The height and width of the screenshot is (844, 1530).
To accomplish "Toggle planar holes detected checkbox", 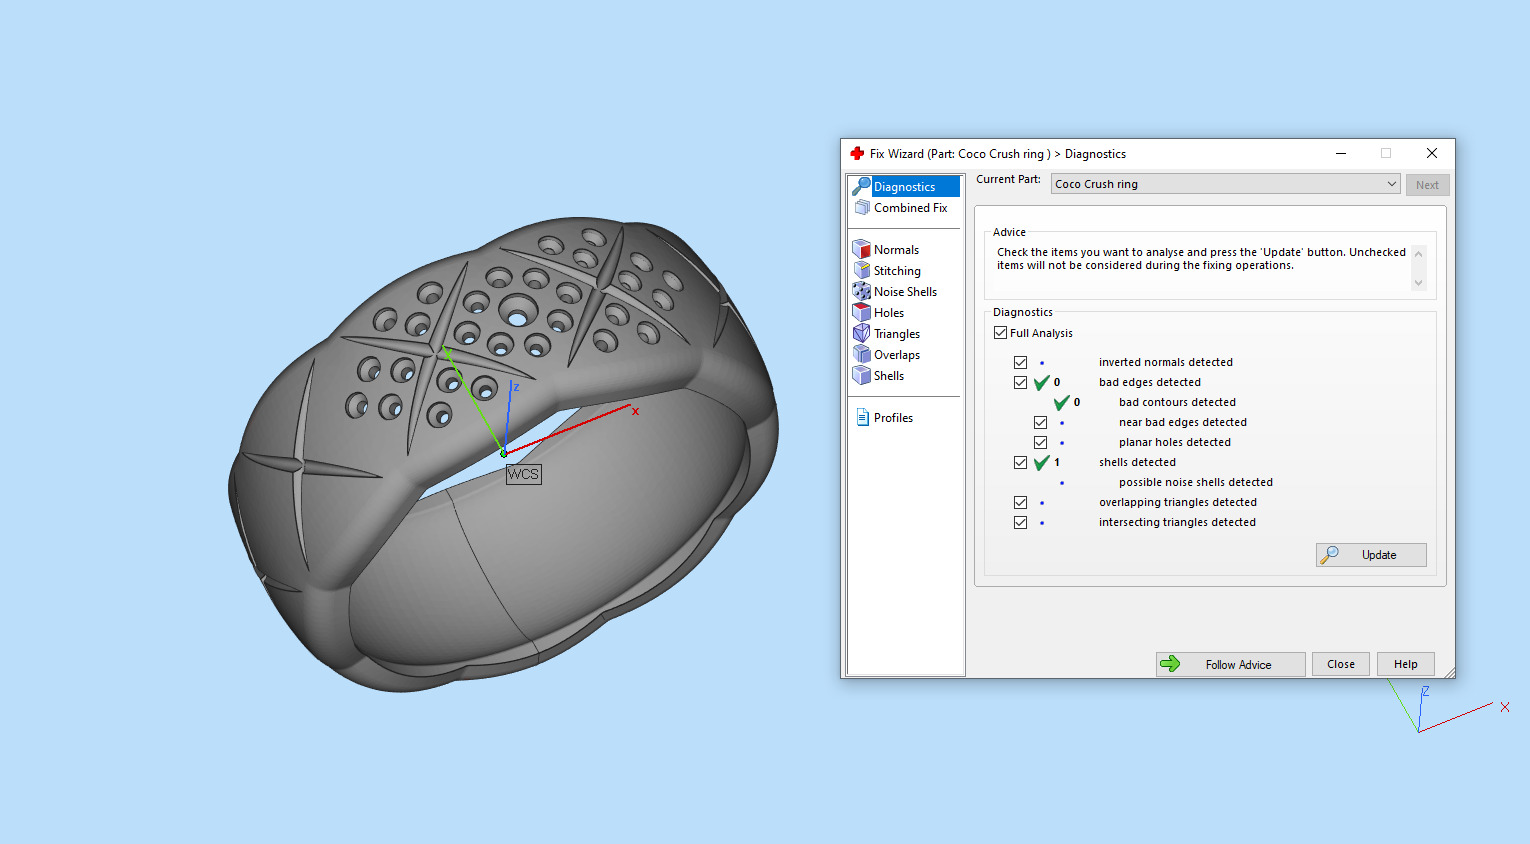I will click(1040, 442).
